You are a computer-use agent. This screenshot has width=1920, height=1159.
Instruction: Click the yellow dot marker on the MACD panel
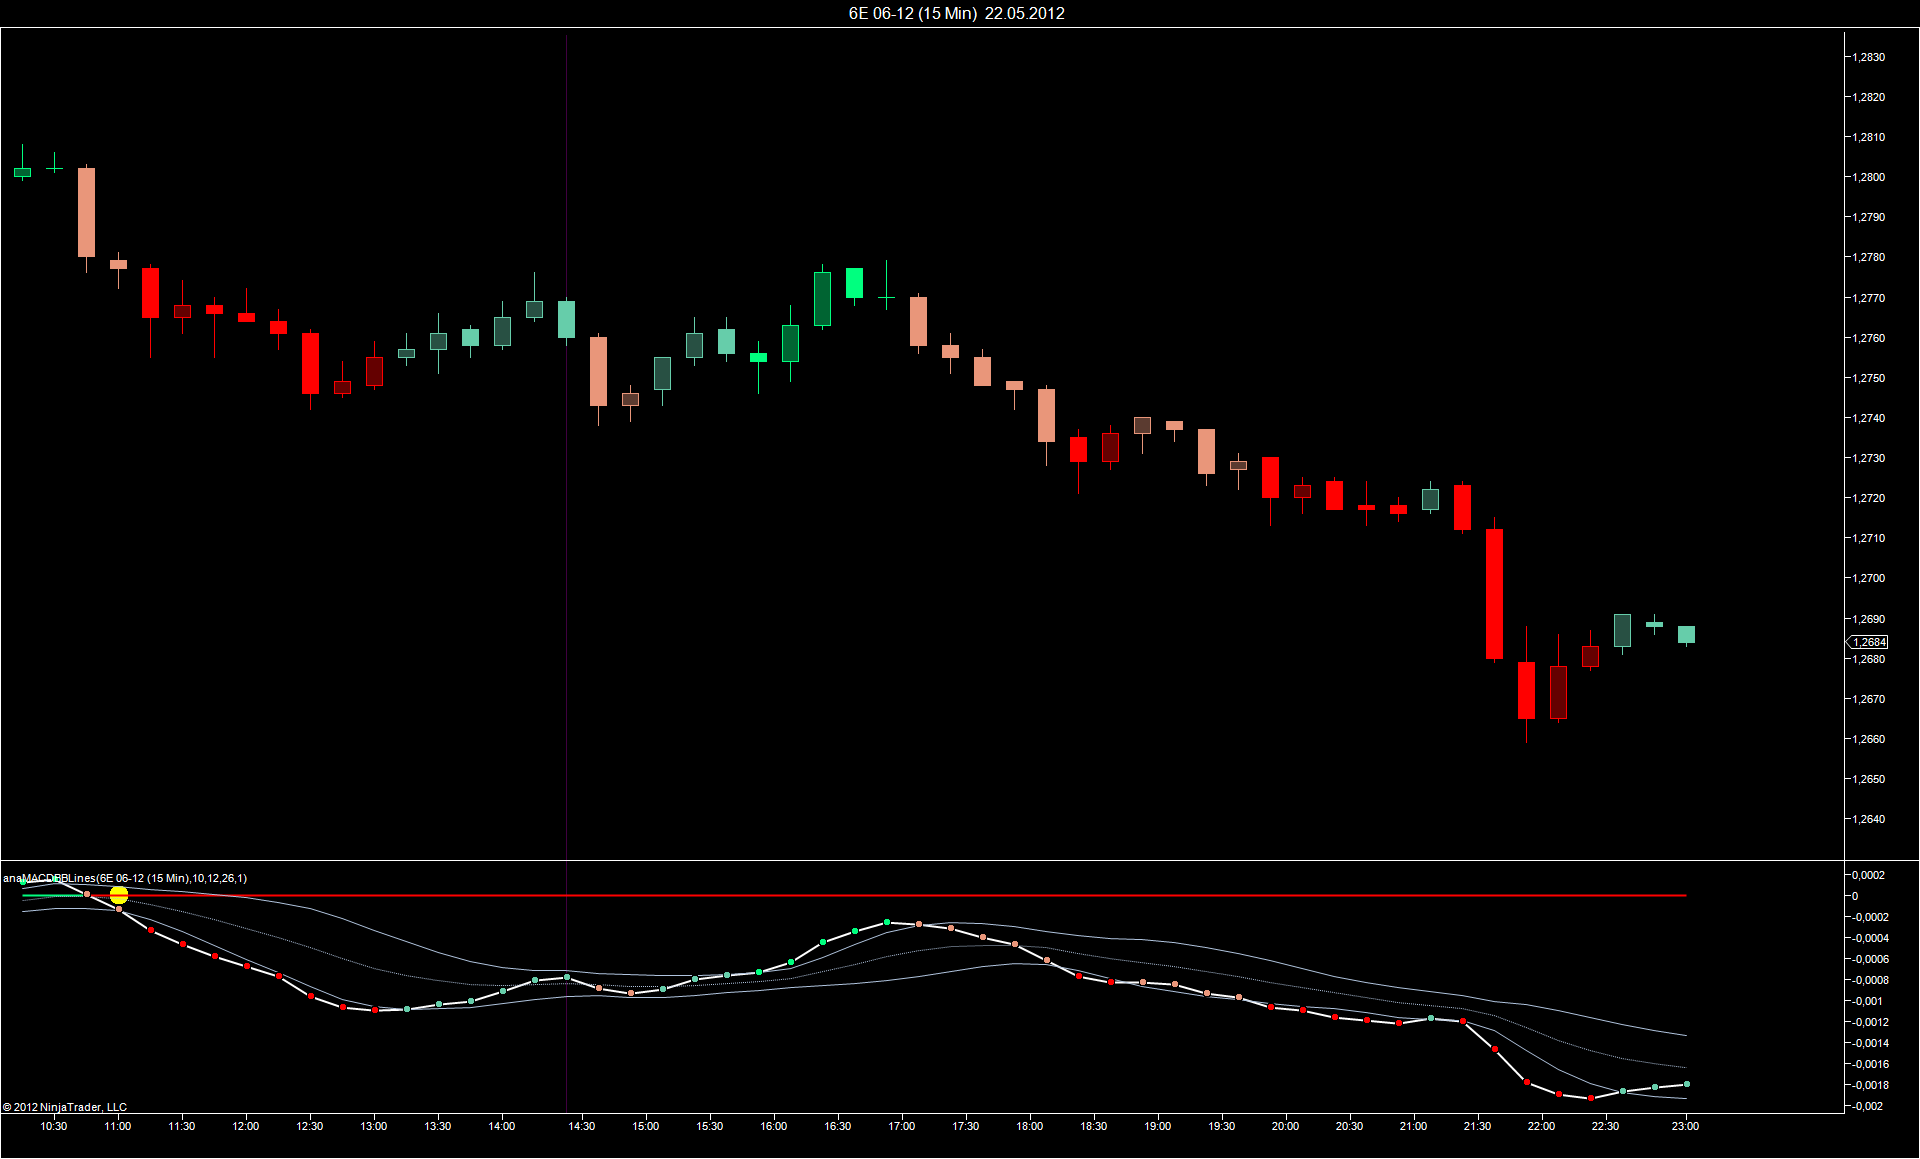119,895
